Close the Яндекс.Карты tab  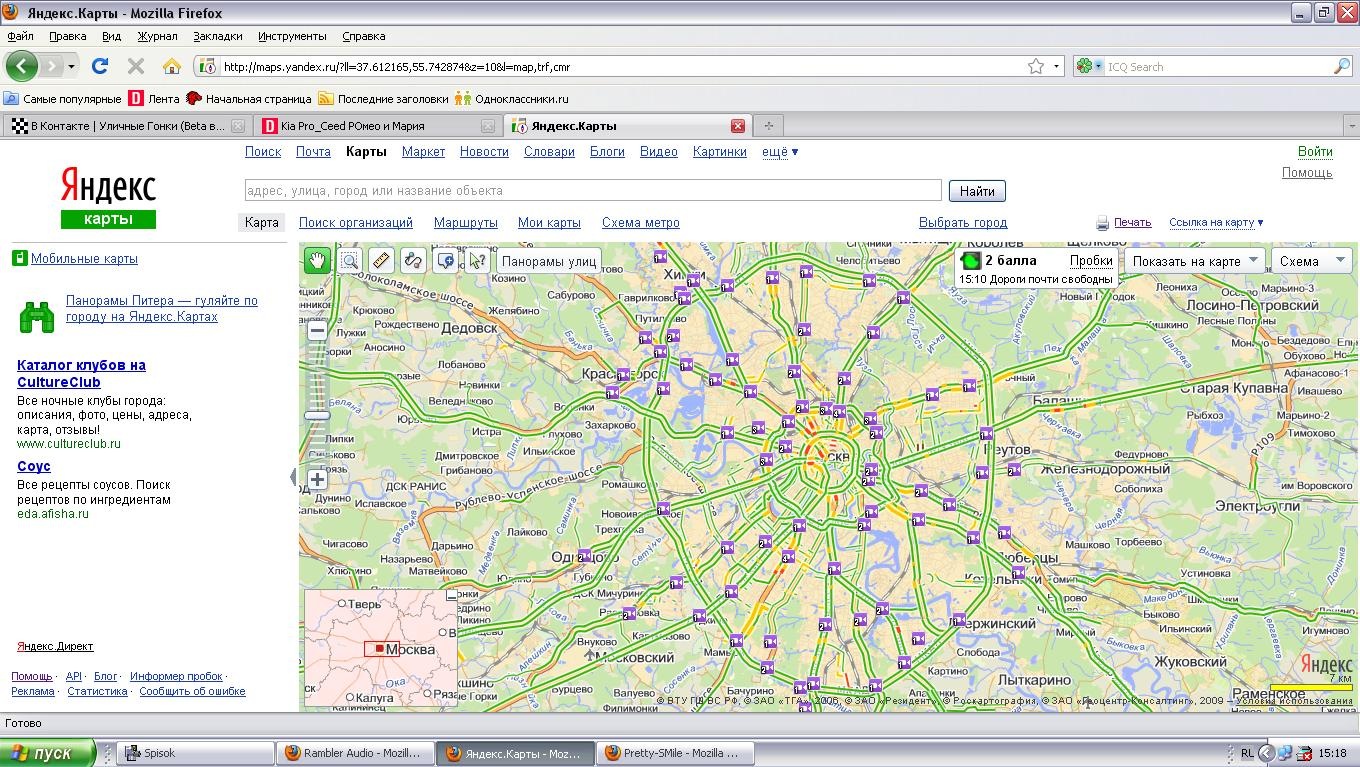[x=737, y=126]
